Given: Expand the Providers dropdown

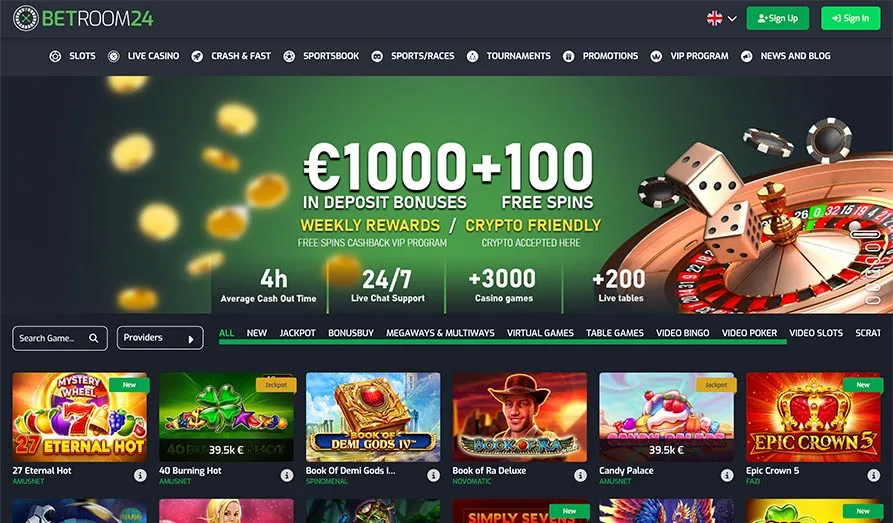Looking at the screenshot, I should point(160,338).
